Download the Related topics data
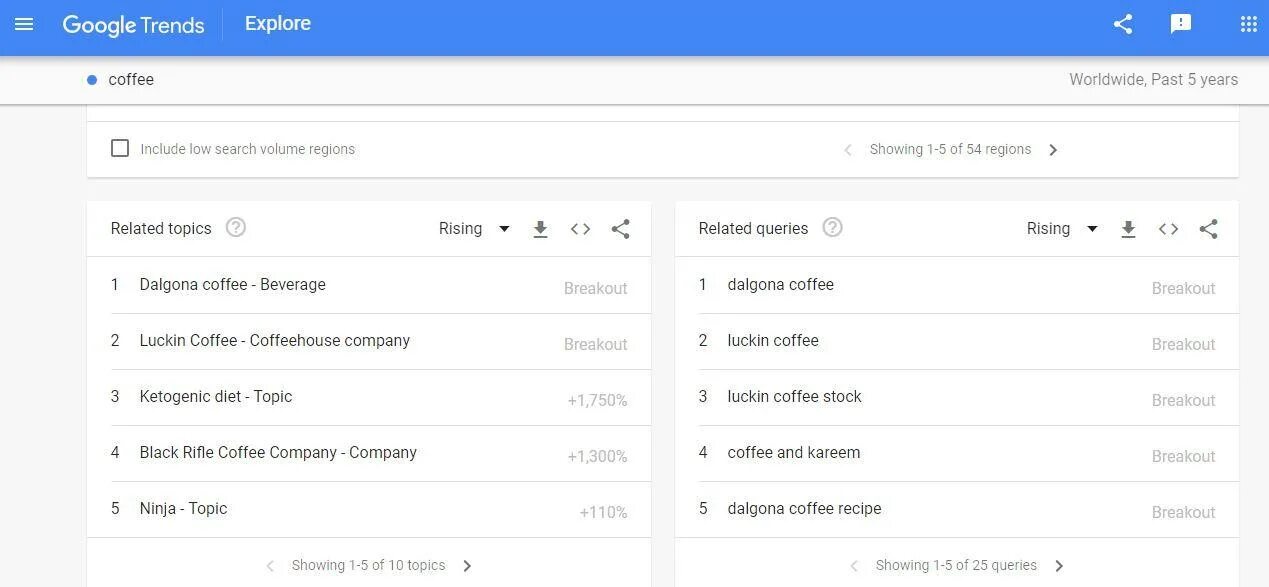Screen dimensions: 1269x587 click(x=541, y=228)
